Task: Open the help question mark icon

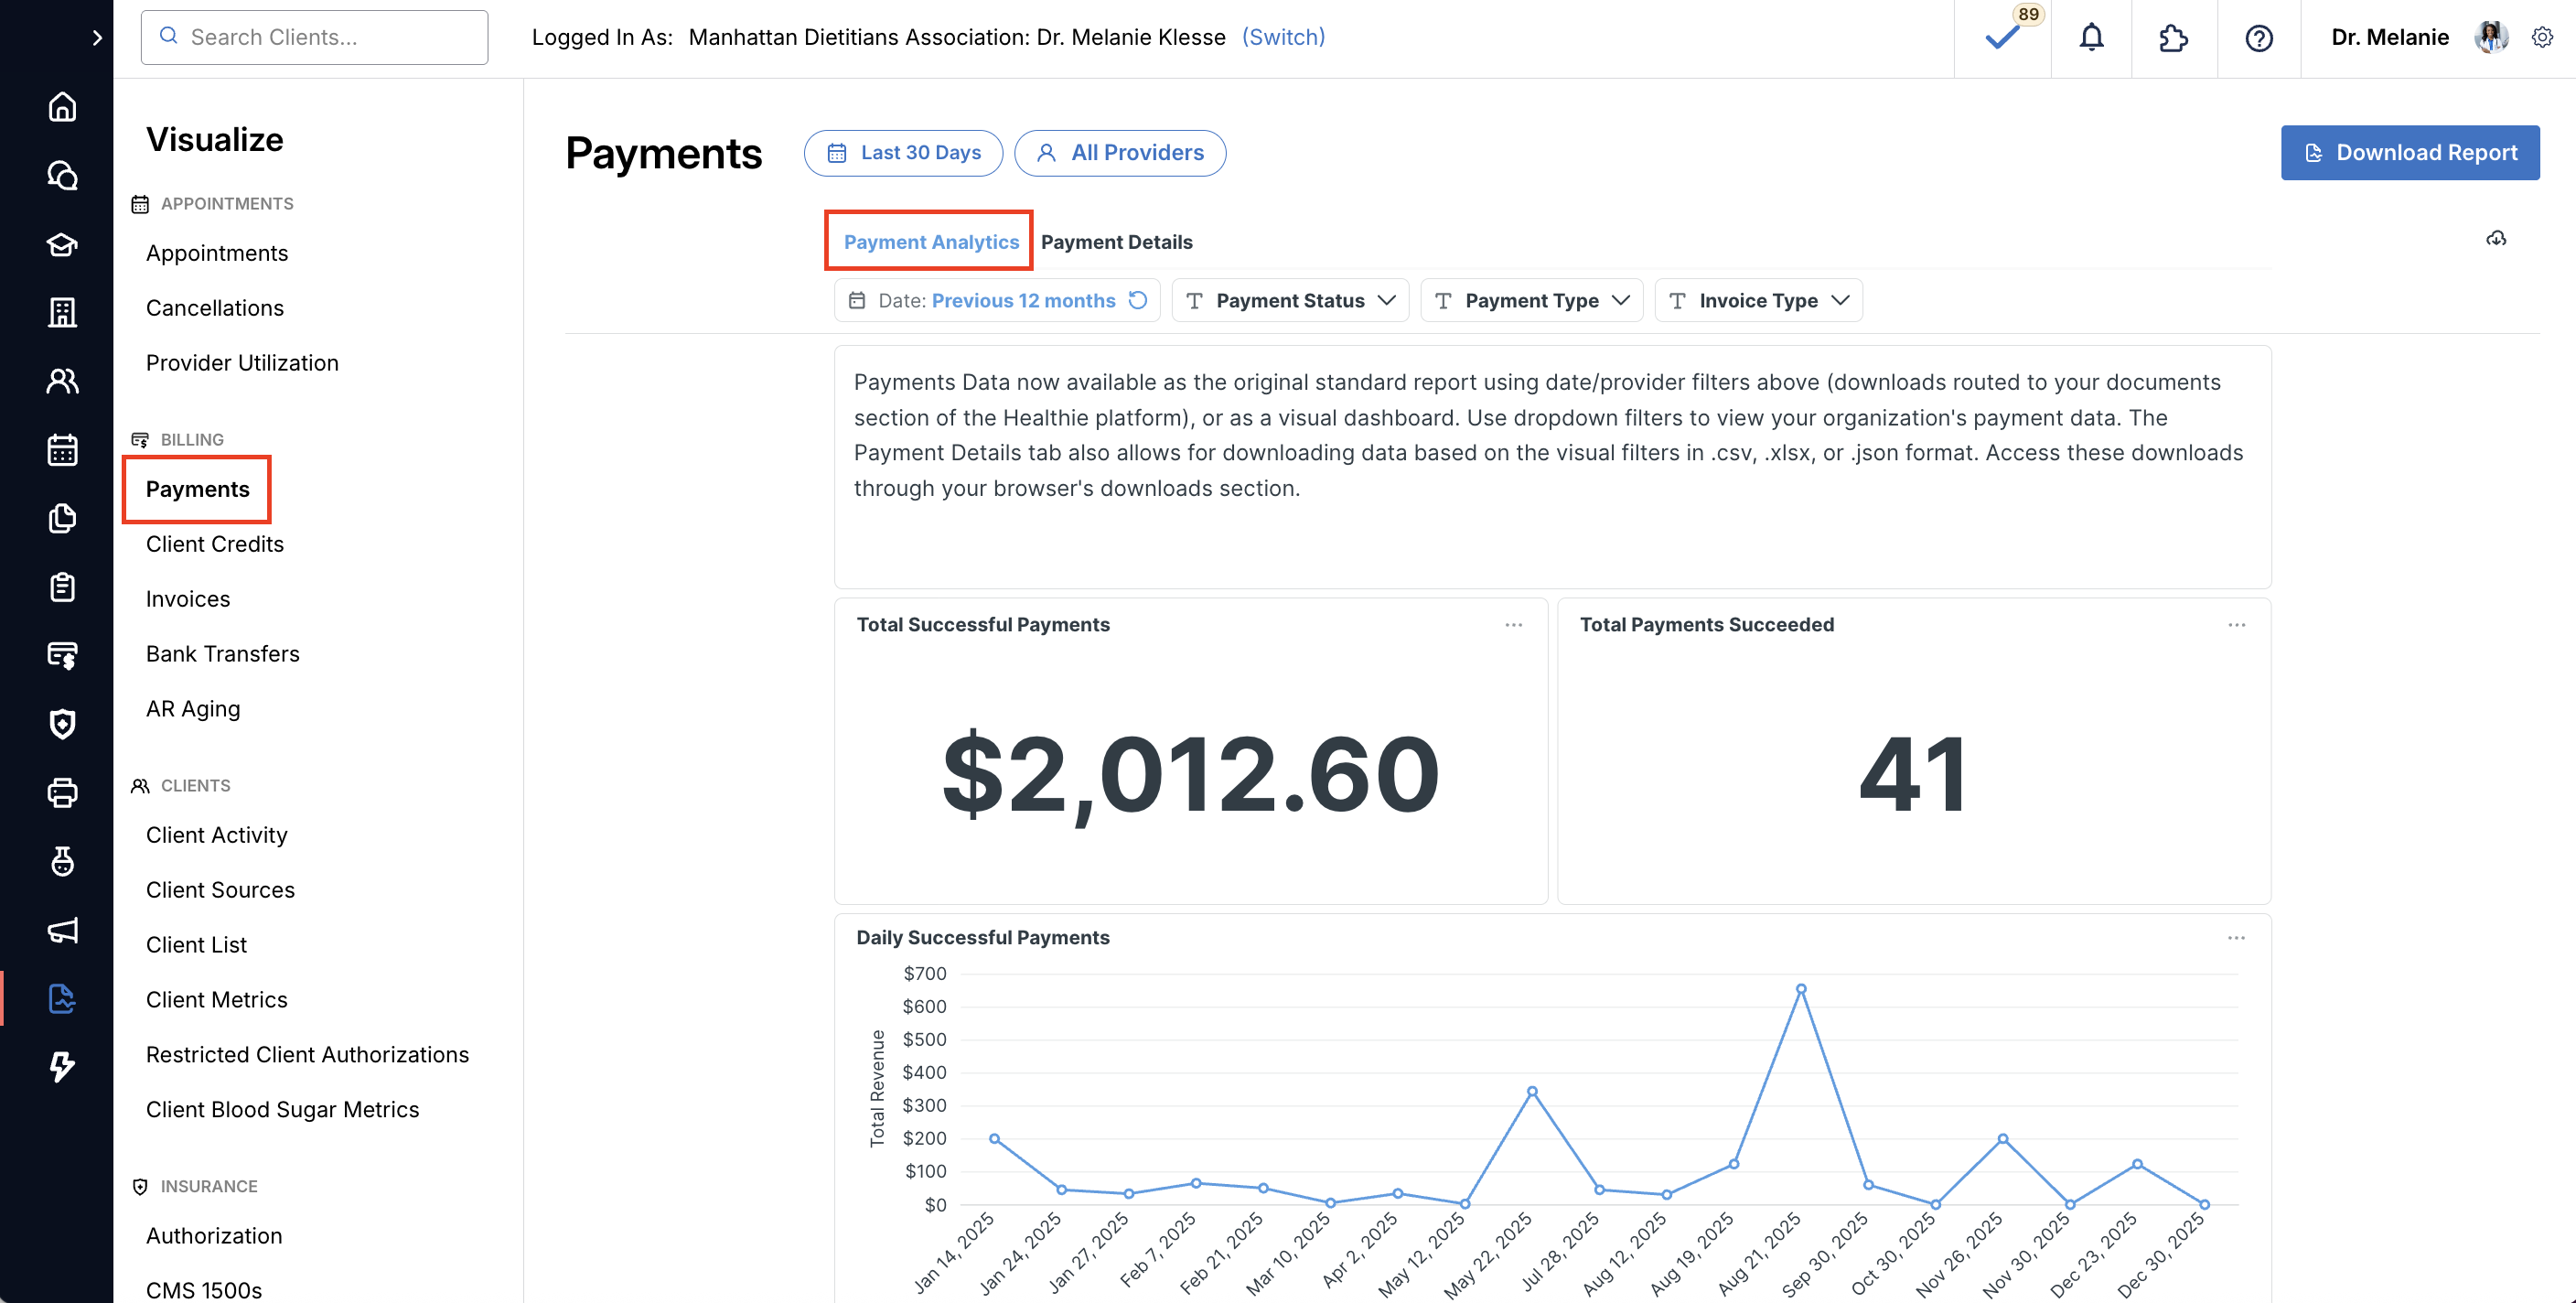Action: [2259, 38]
